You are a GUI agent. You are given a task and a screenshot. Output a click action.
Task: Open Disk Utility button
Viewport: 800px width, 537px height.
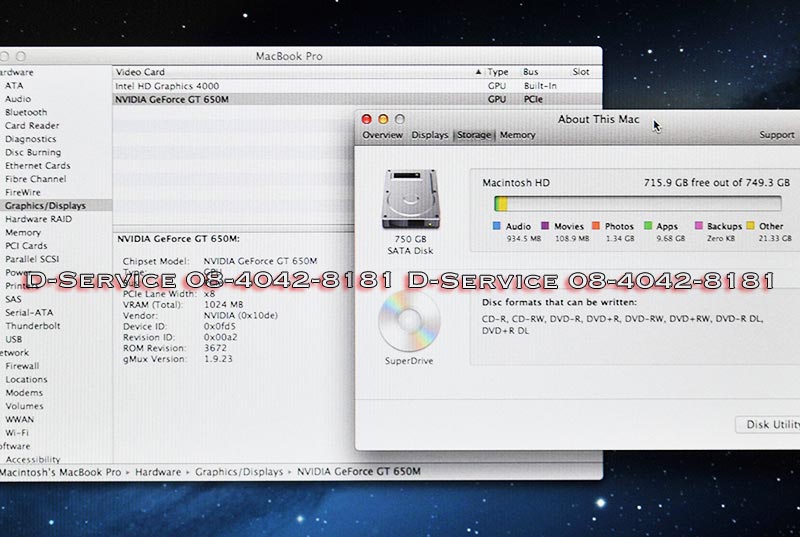tap(768, 424)
